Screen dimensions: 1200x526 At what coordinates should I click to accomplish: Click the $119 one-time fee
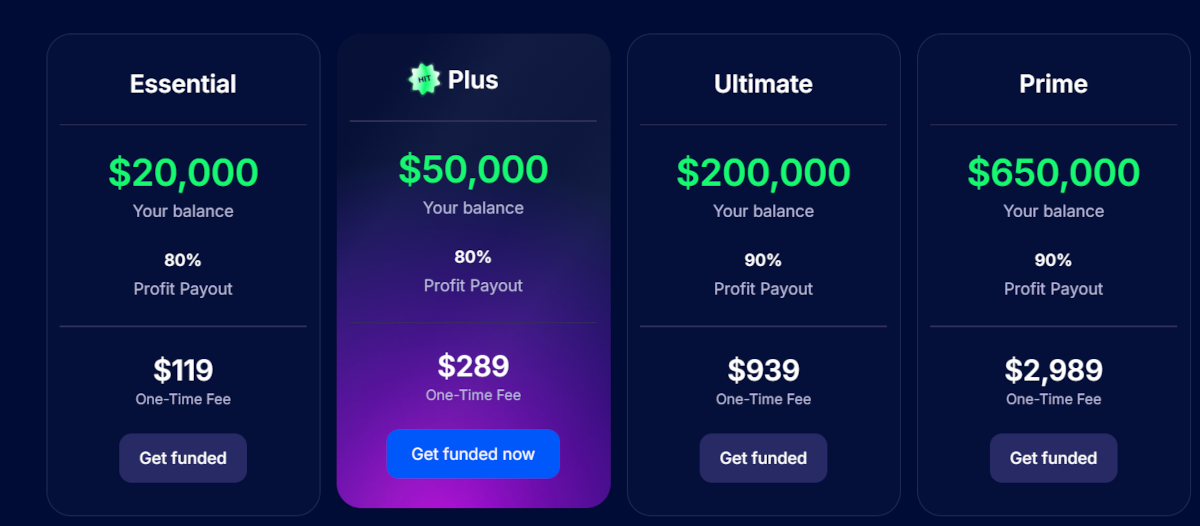tap(183, 370)
